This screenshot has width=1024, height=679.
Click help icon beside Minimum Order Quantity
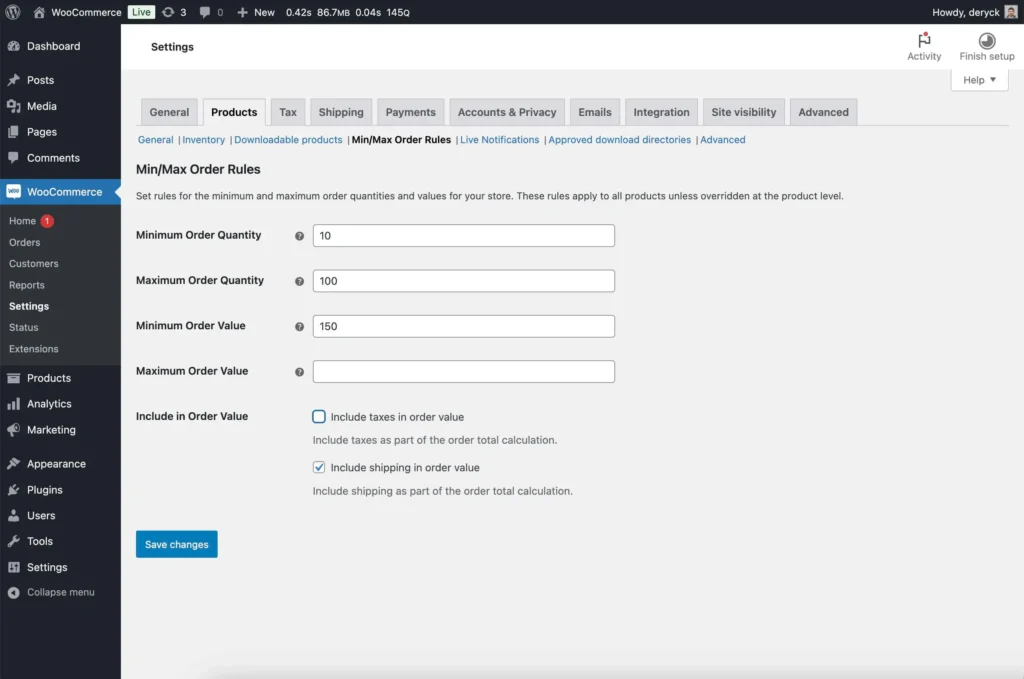pos(299,236)
